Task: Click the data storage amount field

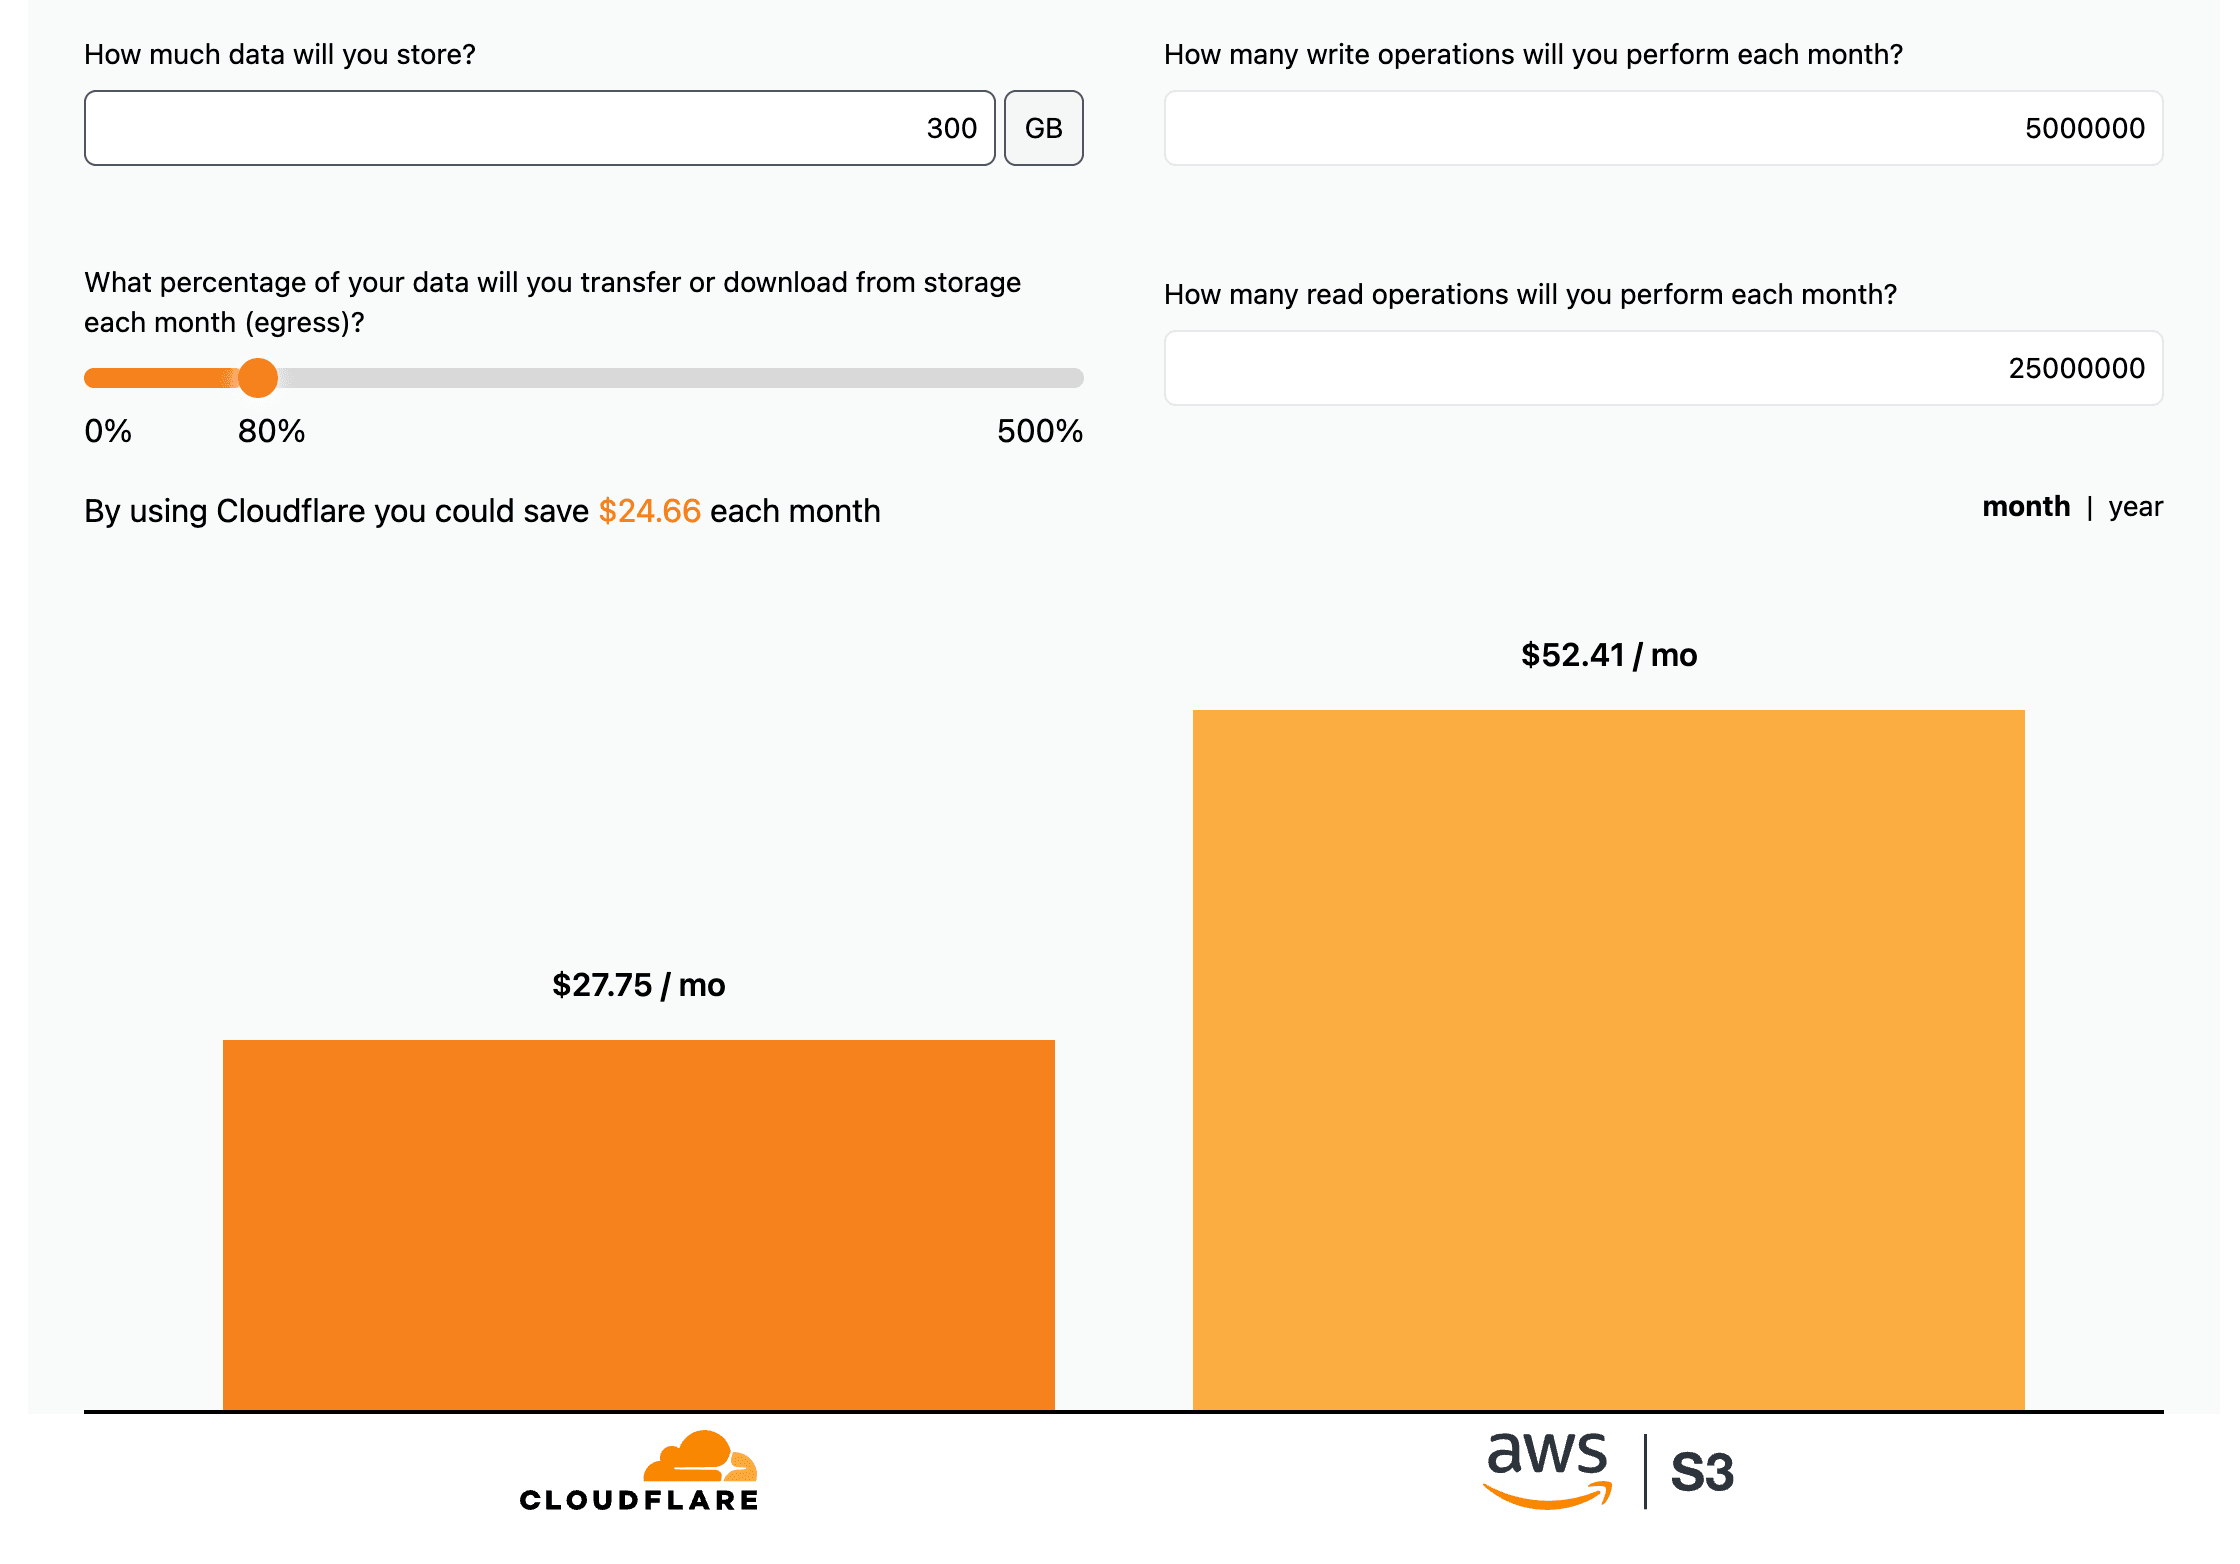Action: [540, 128]
